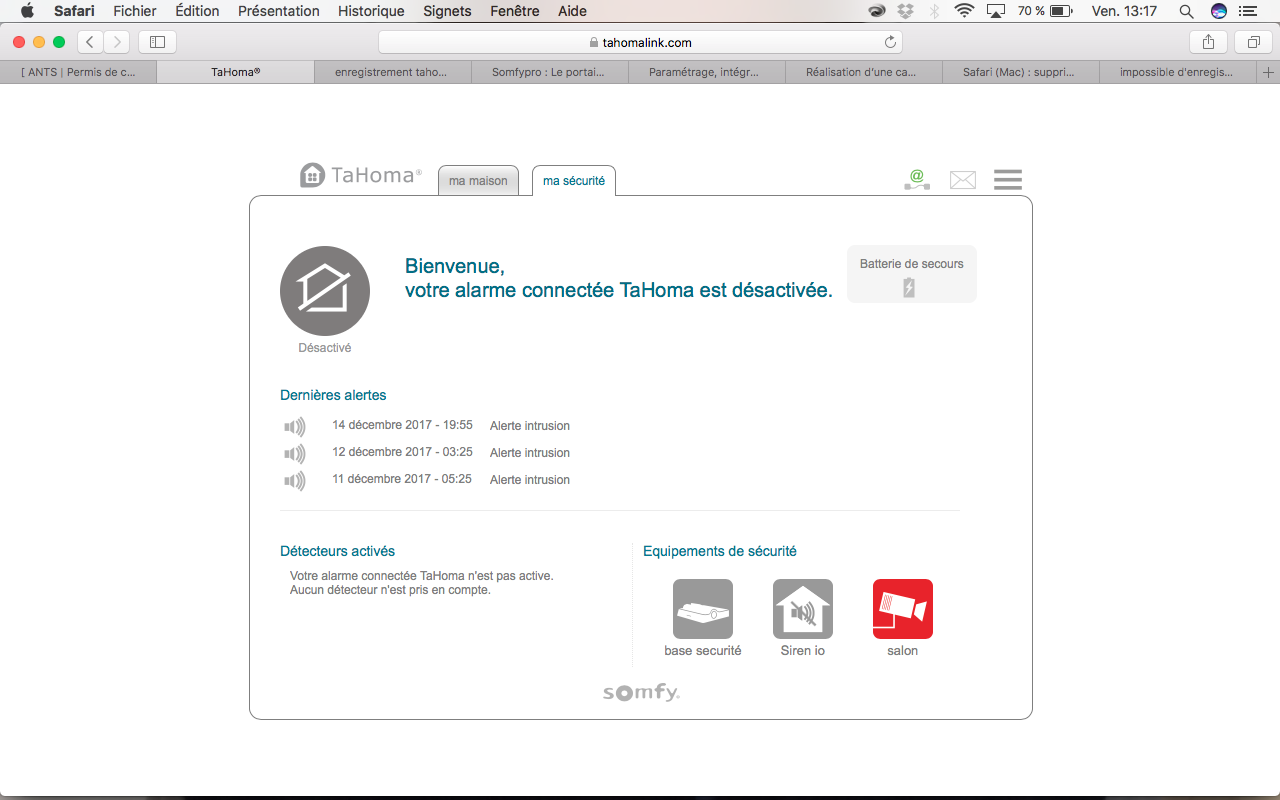Toggle the Safari sidebar button

click(x=157, y=42)
